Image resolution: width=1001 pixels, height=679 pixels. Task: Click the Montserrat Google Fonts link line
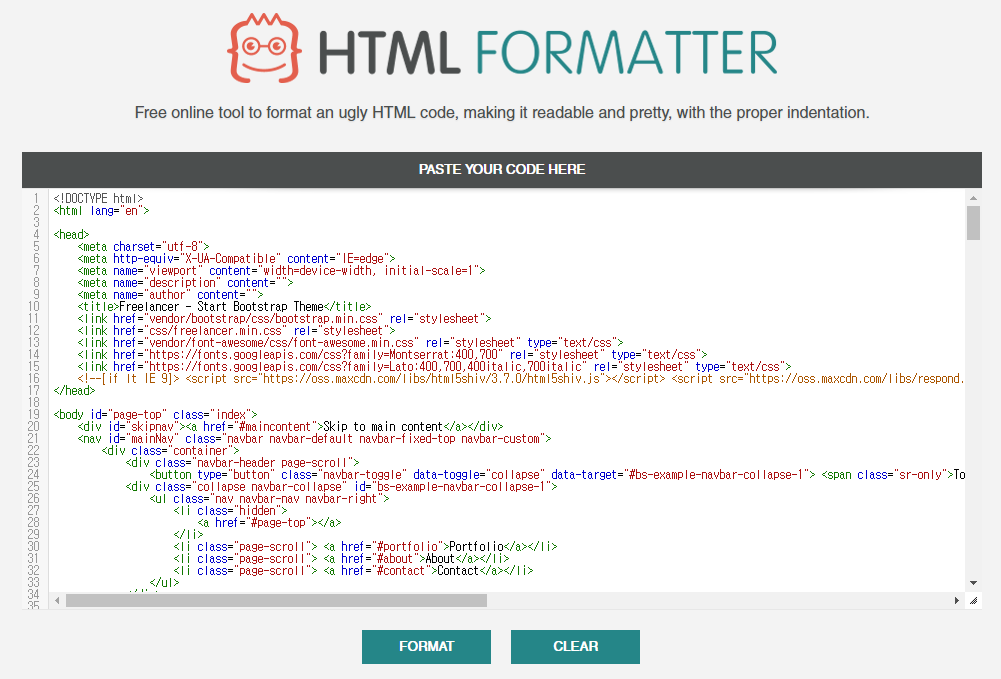tap(393, 355)
